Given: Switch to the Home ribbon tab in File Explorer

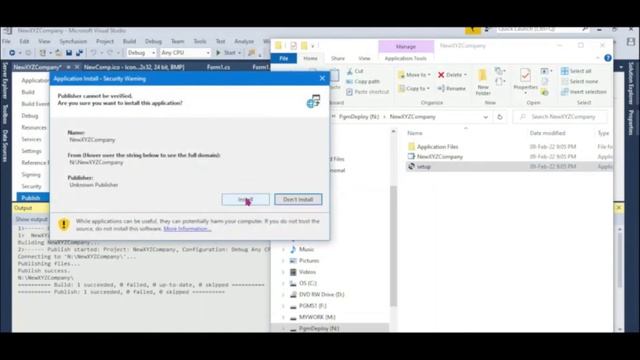Looking at the screenshot, I should pyautogui.click(x=310, y=58).
